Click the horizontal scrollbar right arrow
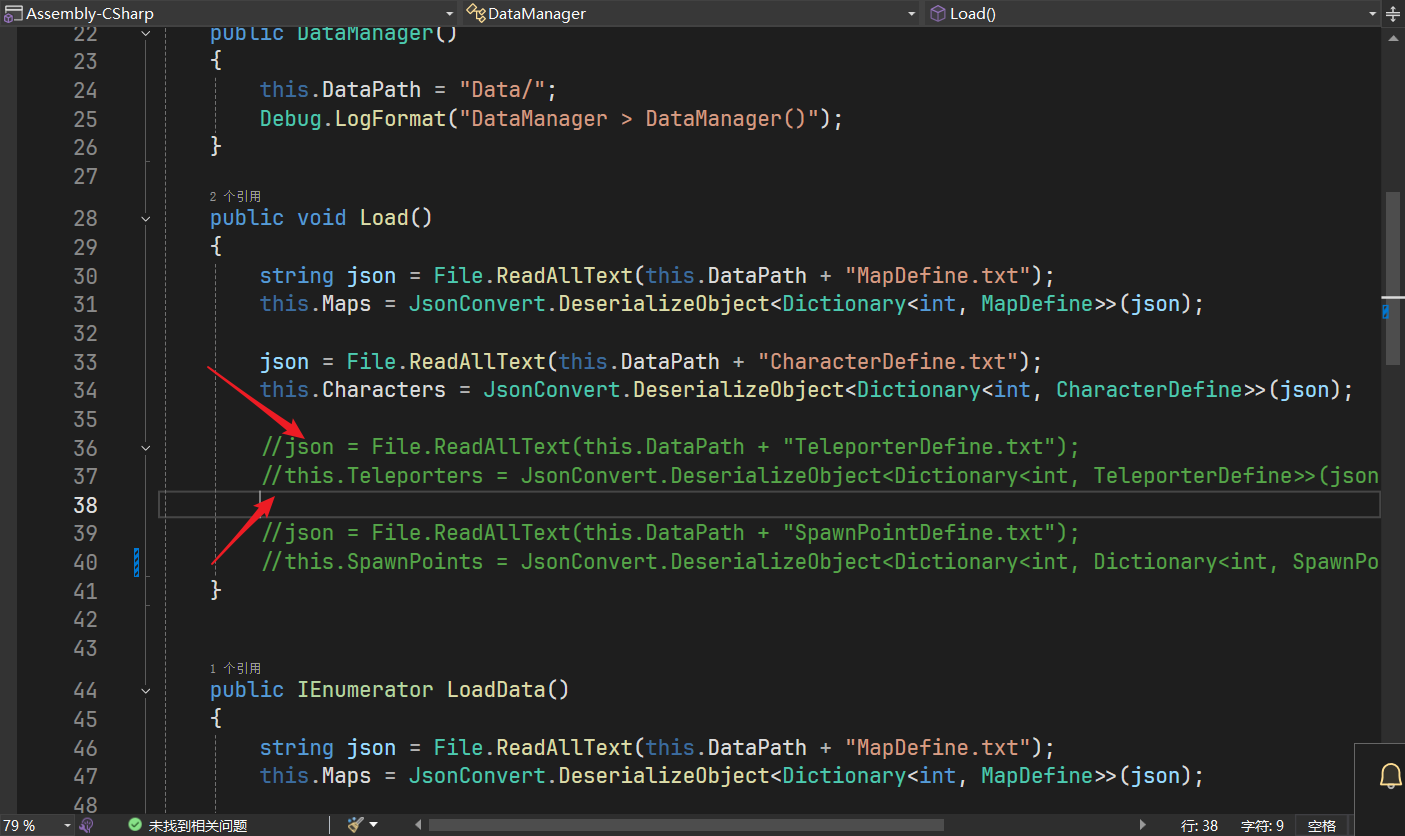 coord(1144,825)
